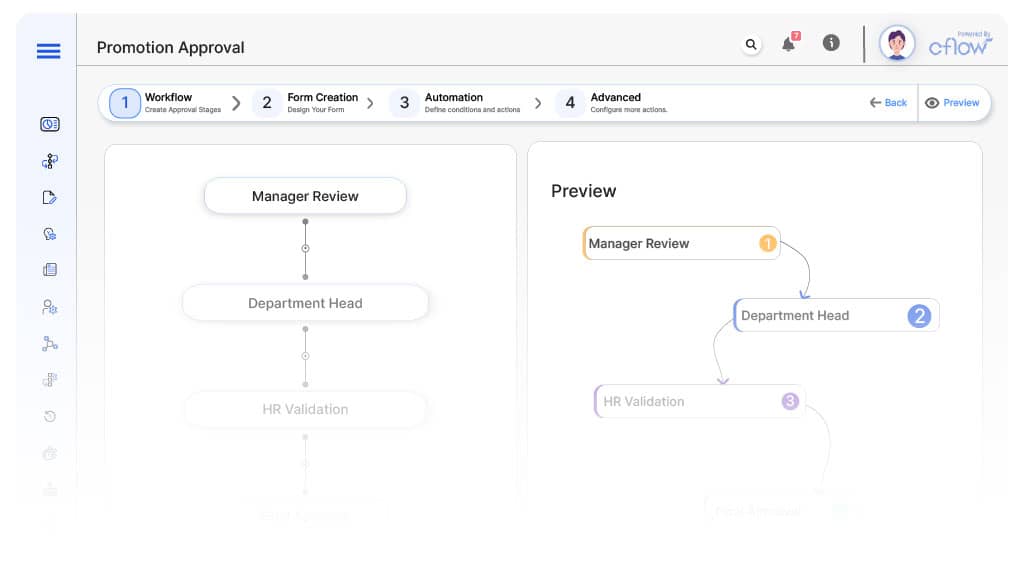
Task: Select HR Validation card in Preview
Action: (699, 401)
